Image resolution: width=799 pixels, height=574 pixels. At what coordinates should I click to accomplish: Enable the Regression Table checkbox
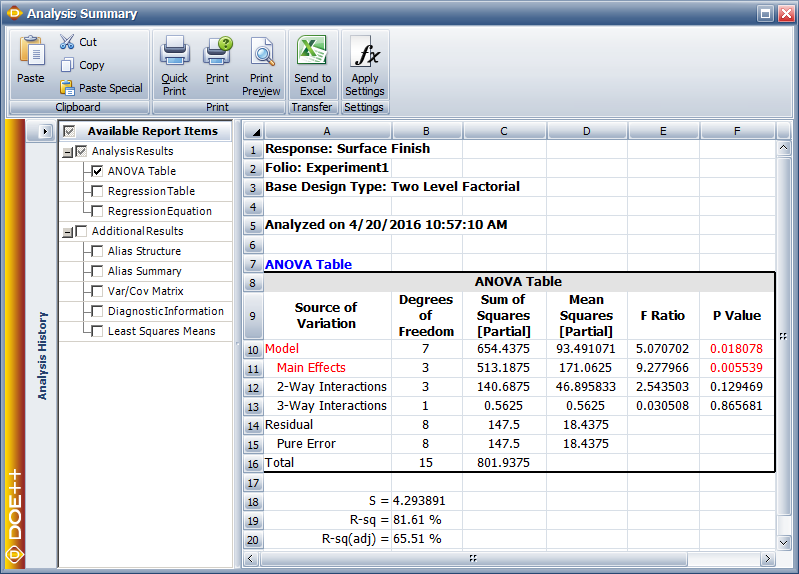pyautogui.click(x=97, y=191)
